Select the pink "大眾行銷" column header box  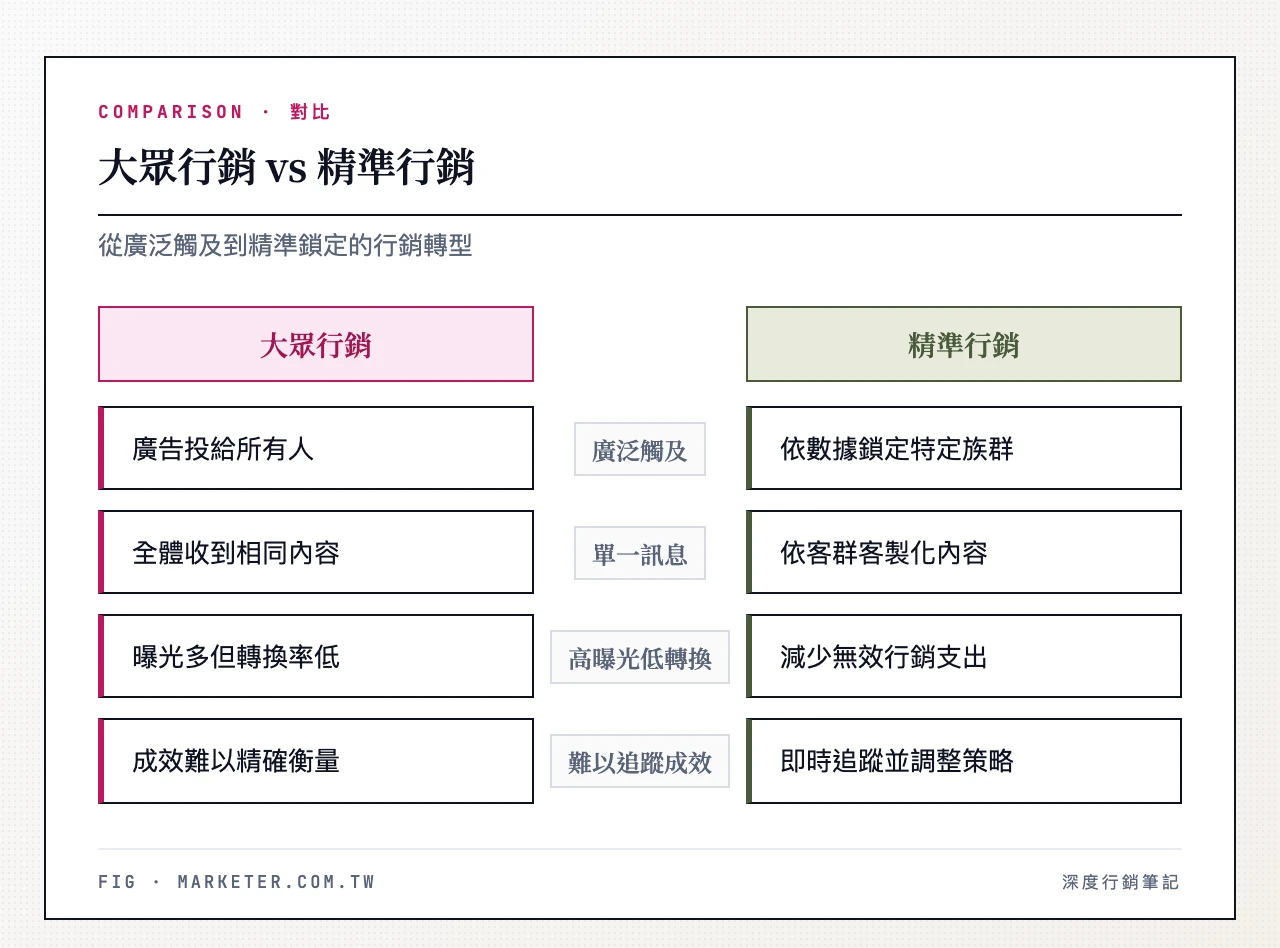[316, 344]
